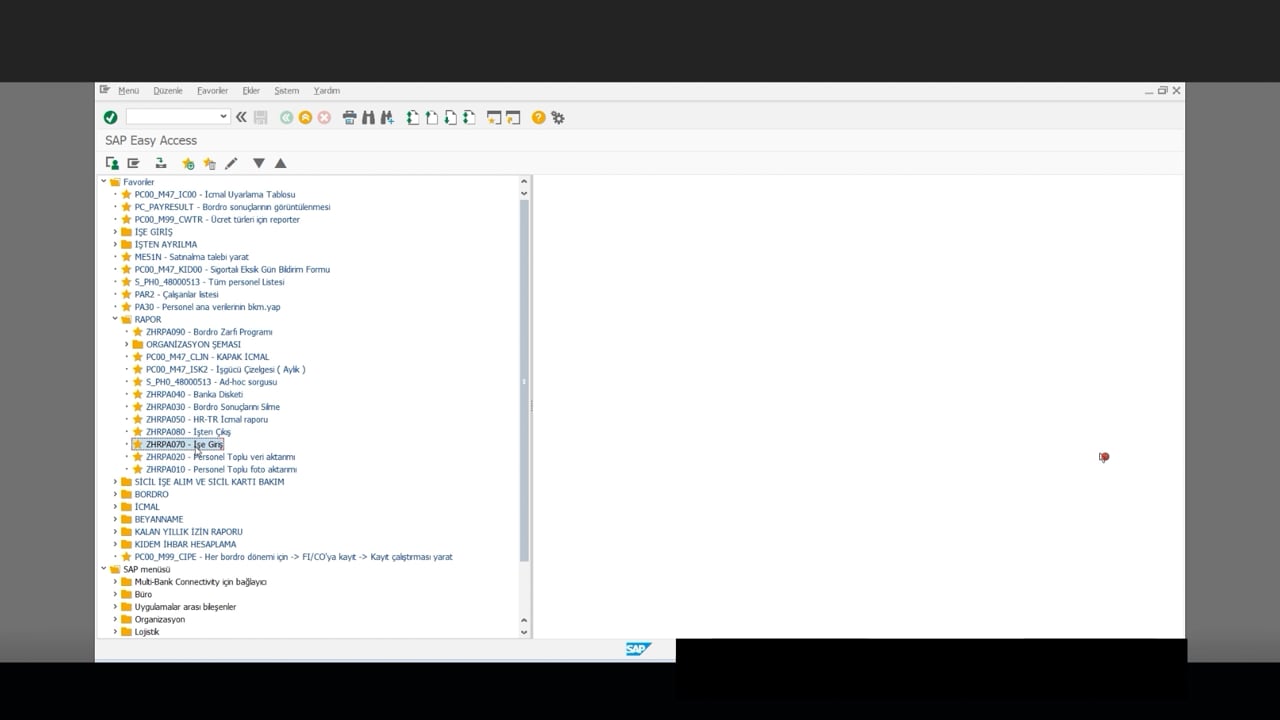
Task: Click the Save diskette icon
Action: (x=261, y=117)
